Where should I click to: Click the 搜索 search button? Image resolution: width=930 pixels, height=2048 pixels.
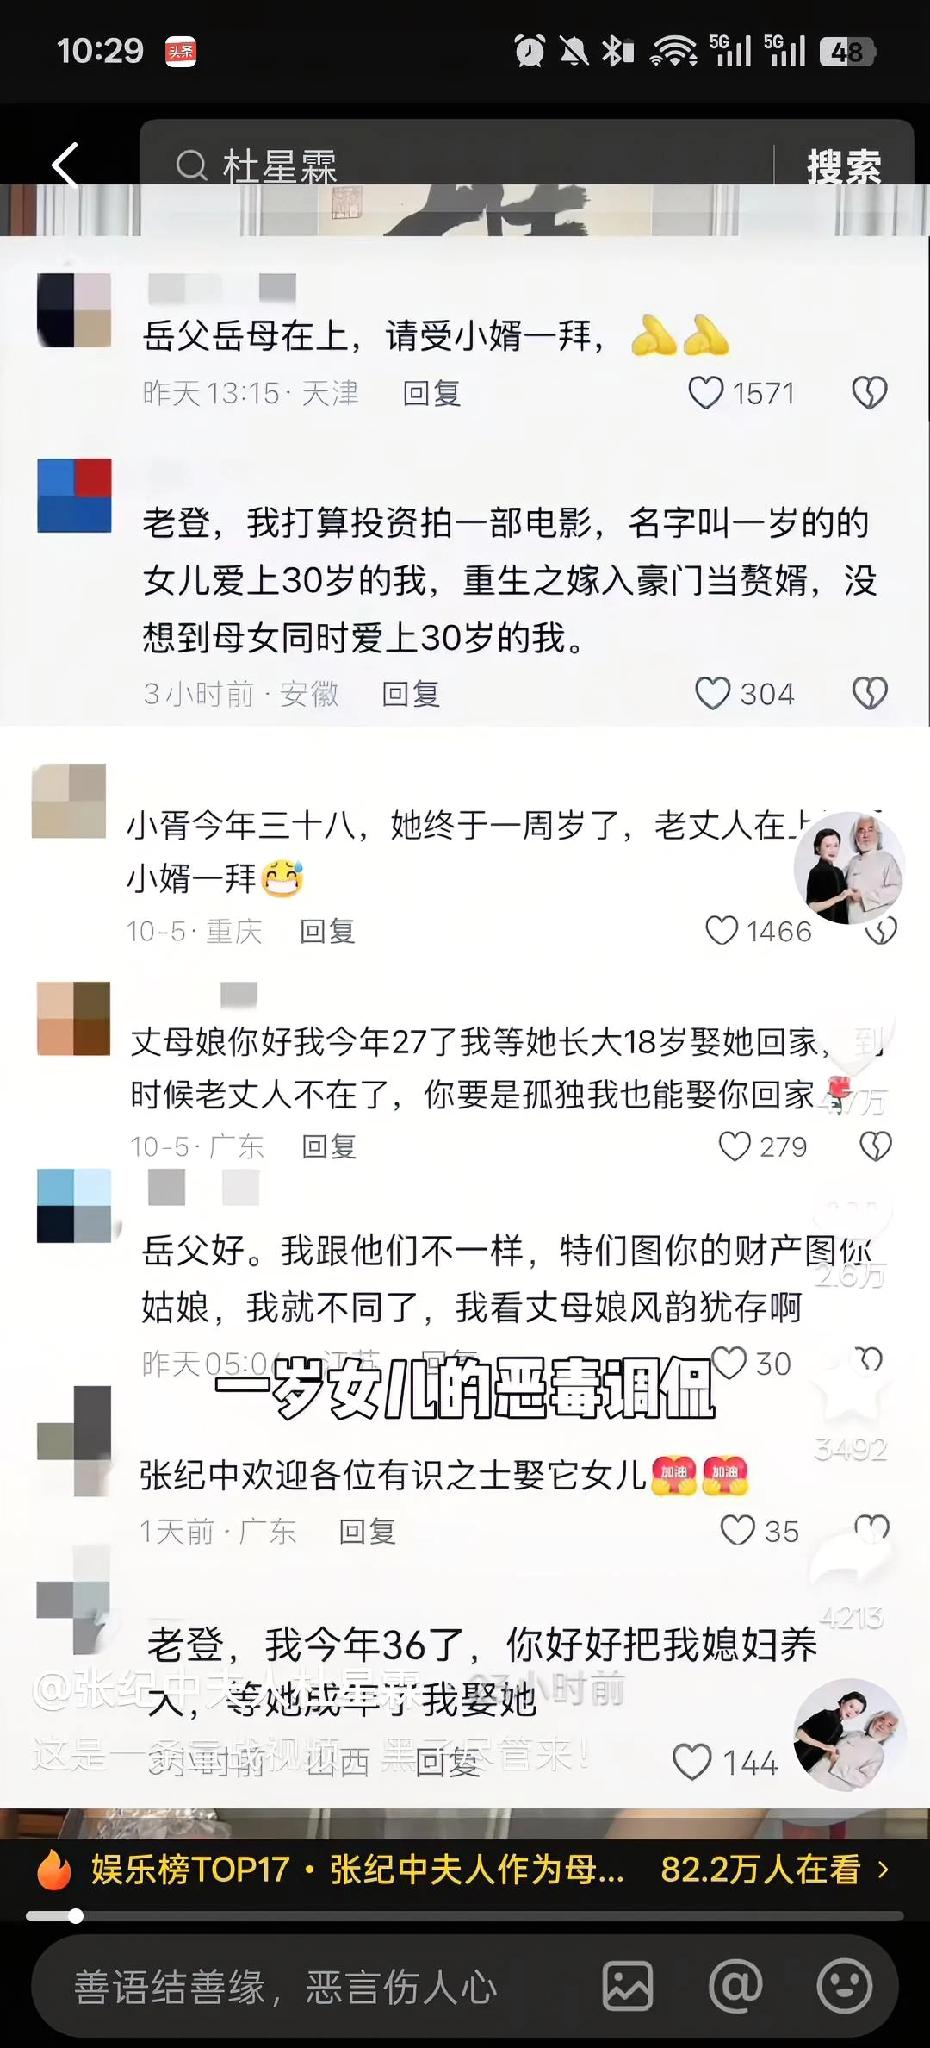pyautogui.click(x=844, y=166)
